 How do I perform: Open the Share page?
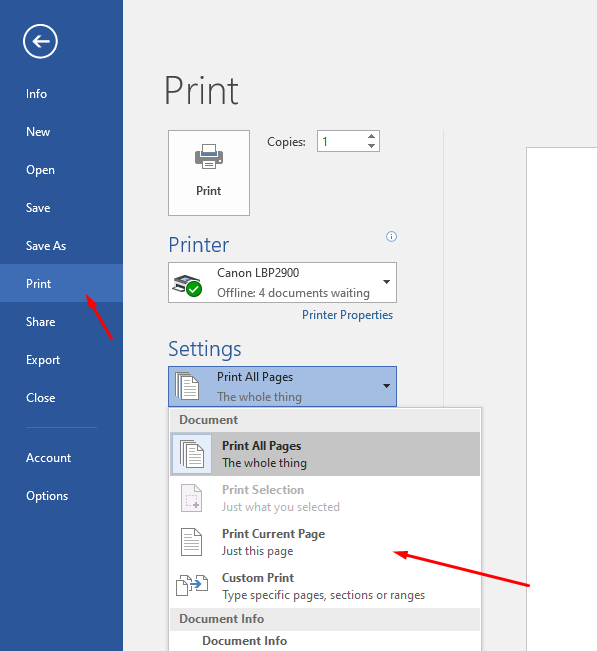point(41,322)
